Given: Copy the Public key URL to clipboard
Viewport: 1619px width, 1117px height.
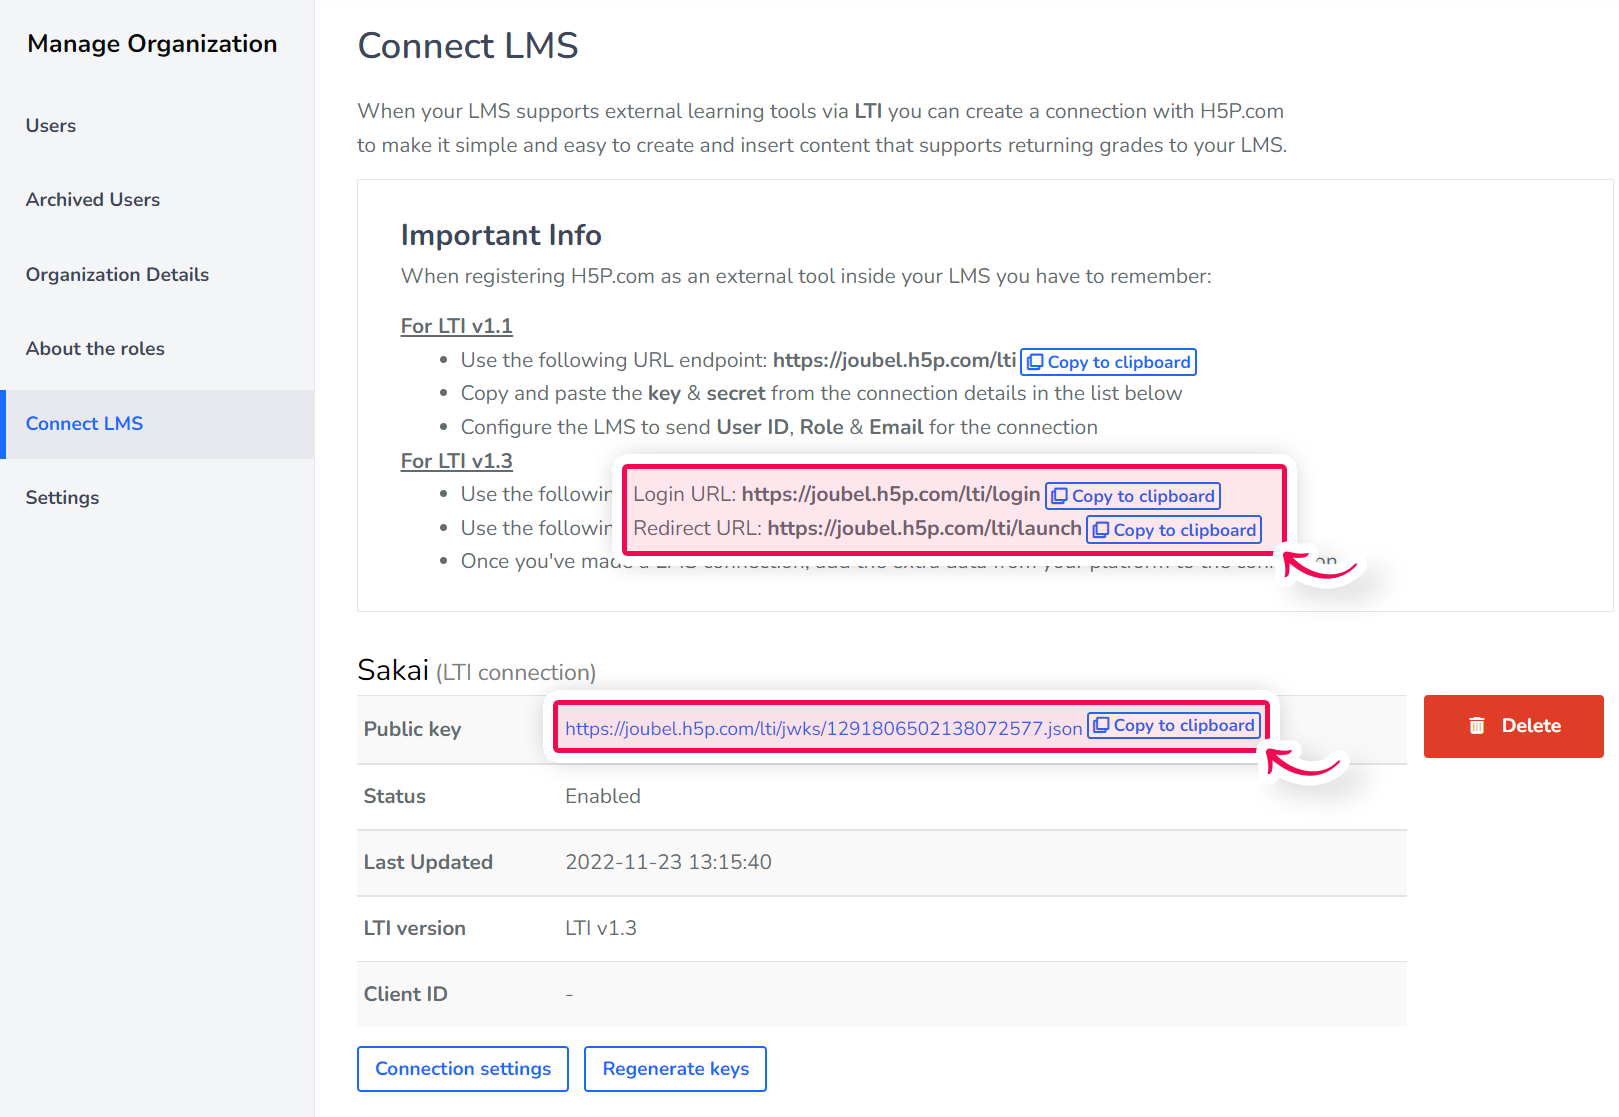Looking at the screenshot, I should coord(1174,725).
